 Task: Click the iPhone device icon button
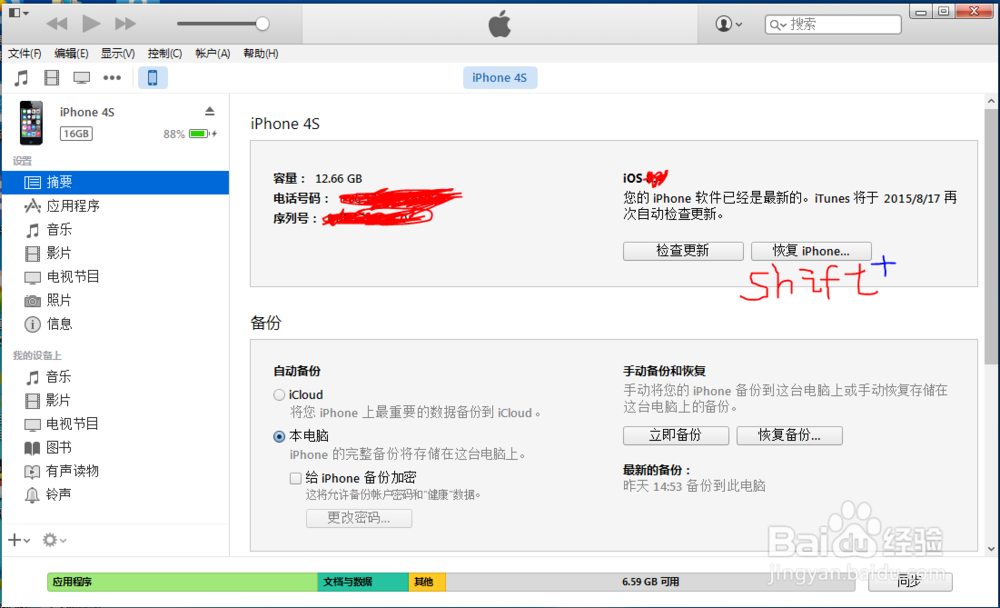152,78
